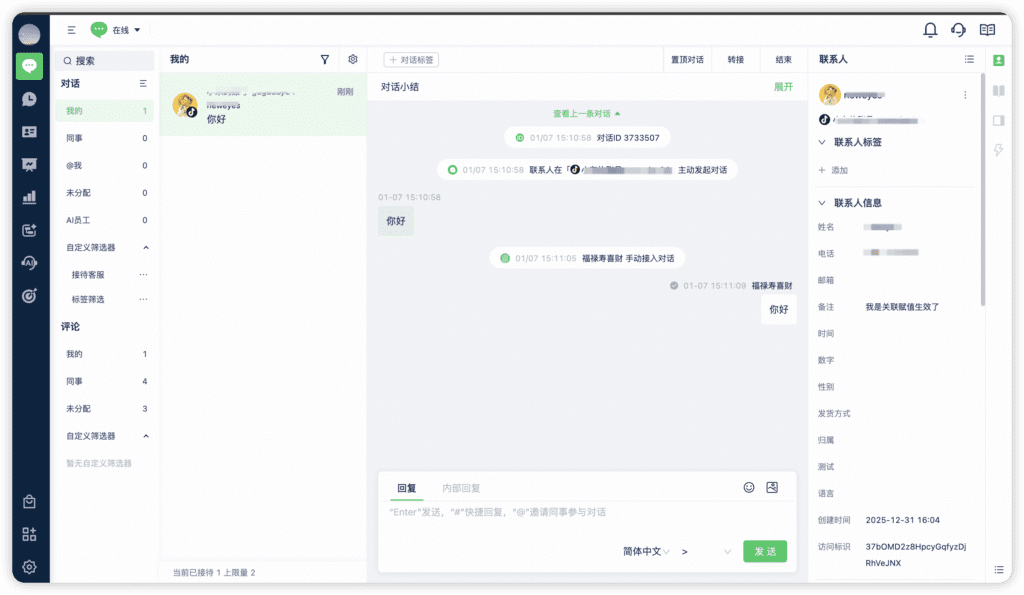1024x595 pixels.
Task: Collapse the 联系人信息 section
Action: [x=822, y=203]
